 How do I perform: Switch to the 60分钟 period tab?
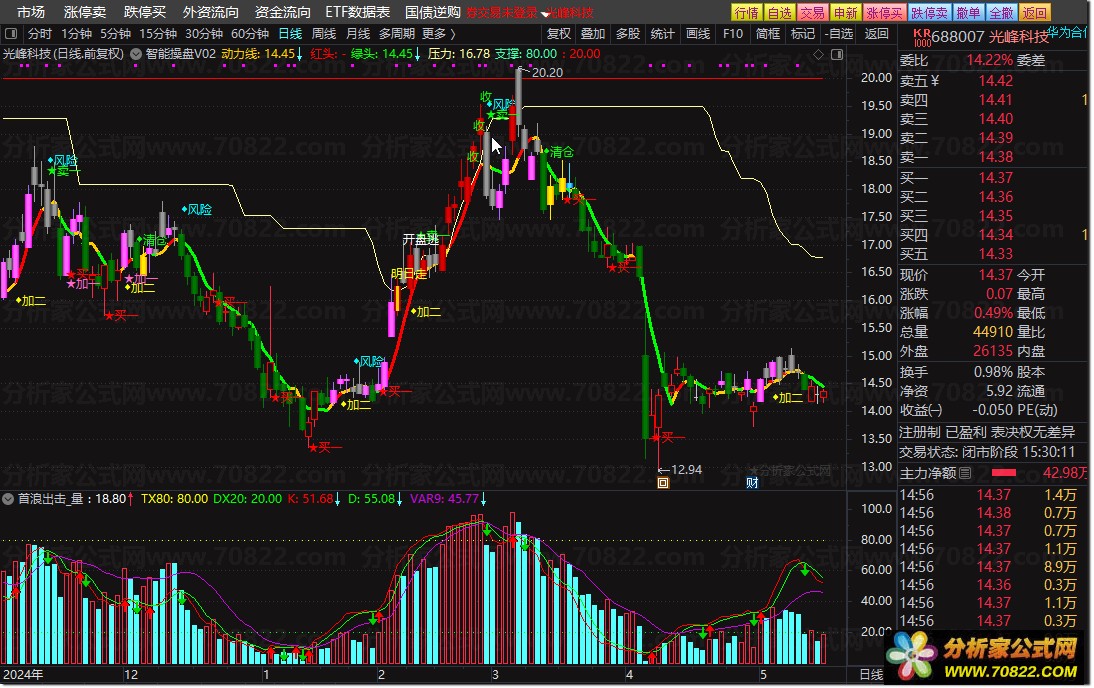(x=250, y=33)
